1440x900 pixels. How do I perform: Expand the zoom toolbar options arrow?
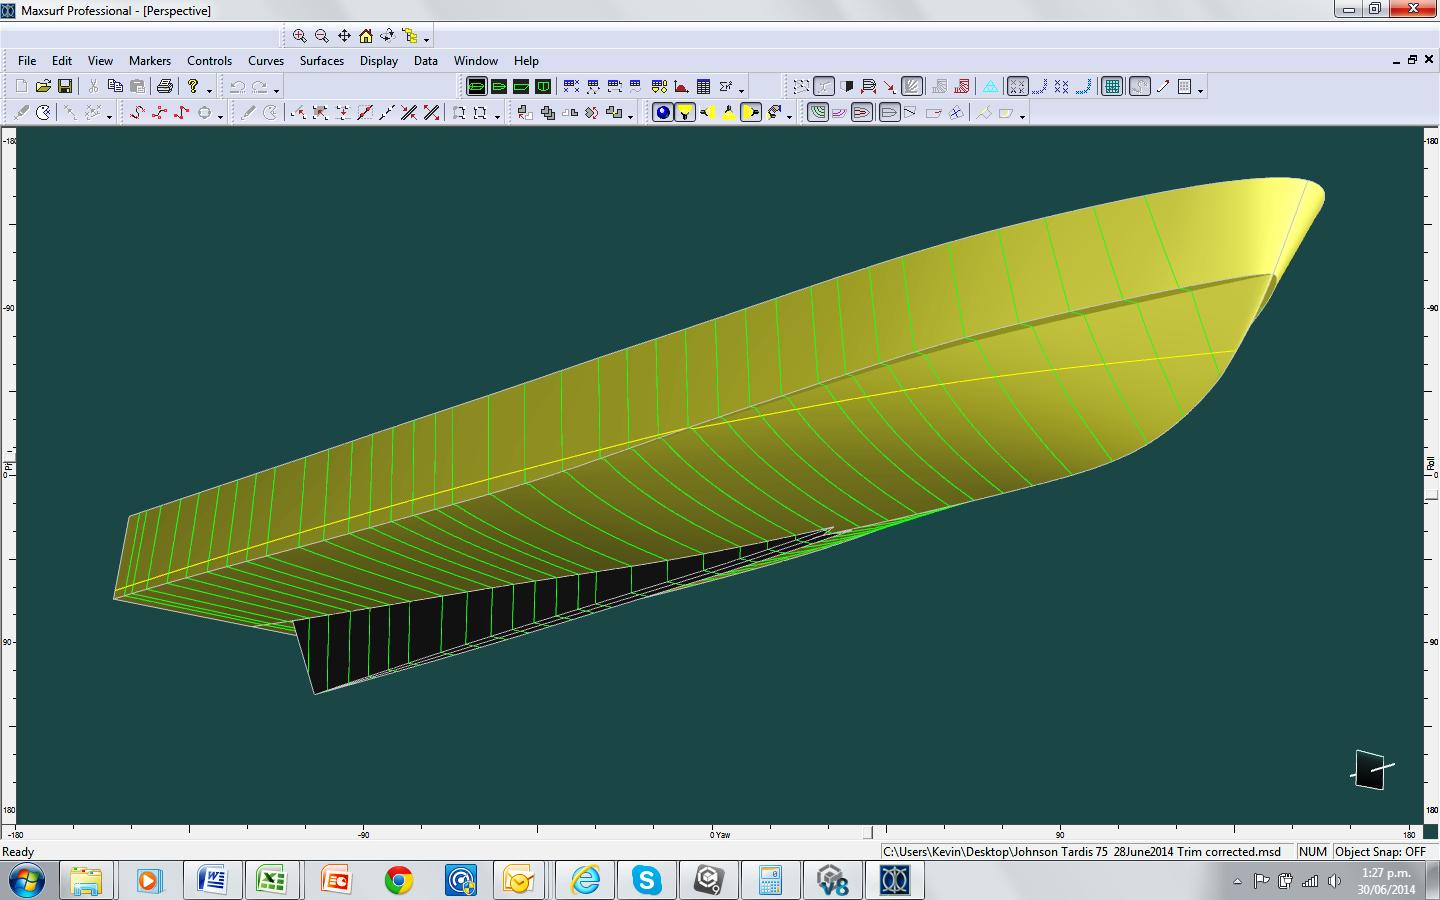pyautogui.click(x=427, y=40)
